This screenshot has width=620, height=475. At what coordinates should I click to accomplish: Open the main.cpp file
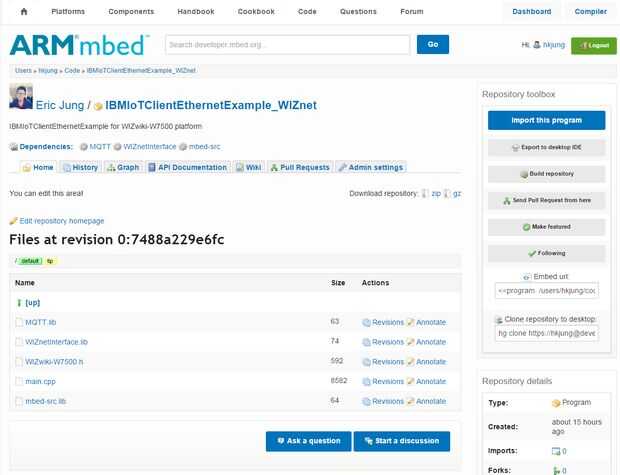point(40,381)
